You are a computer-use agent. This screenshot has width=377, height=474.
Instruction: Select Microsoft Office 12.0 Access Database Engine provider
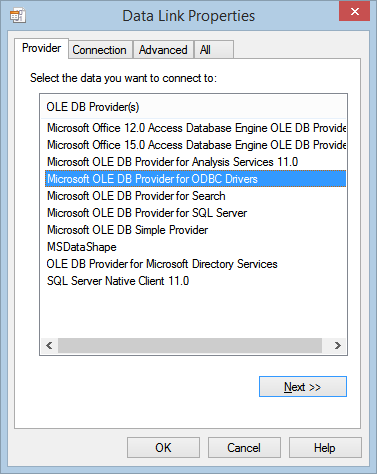click(x=196, y=128)
